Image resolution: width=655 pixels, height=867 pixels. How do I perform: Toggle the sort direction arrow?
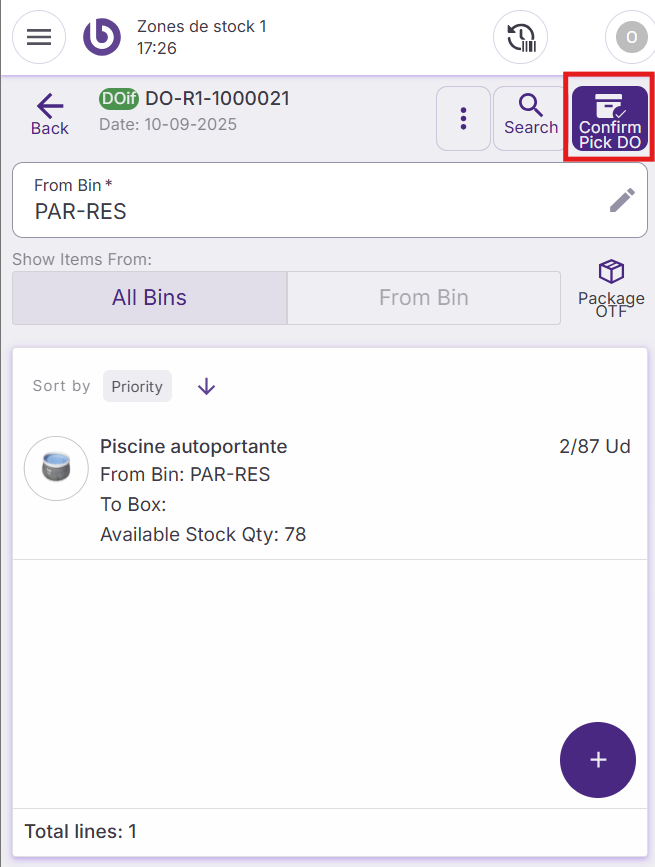206,386
